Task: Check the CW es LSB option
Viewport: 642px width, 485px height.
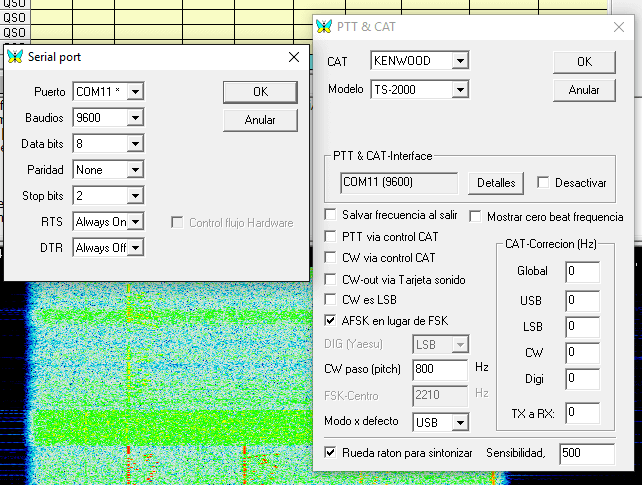Action: (x=330, y=299)
